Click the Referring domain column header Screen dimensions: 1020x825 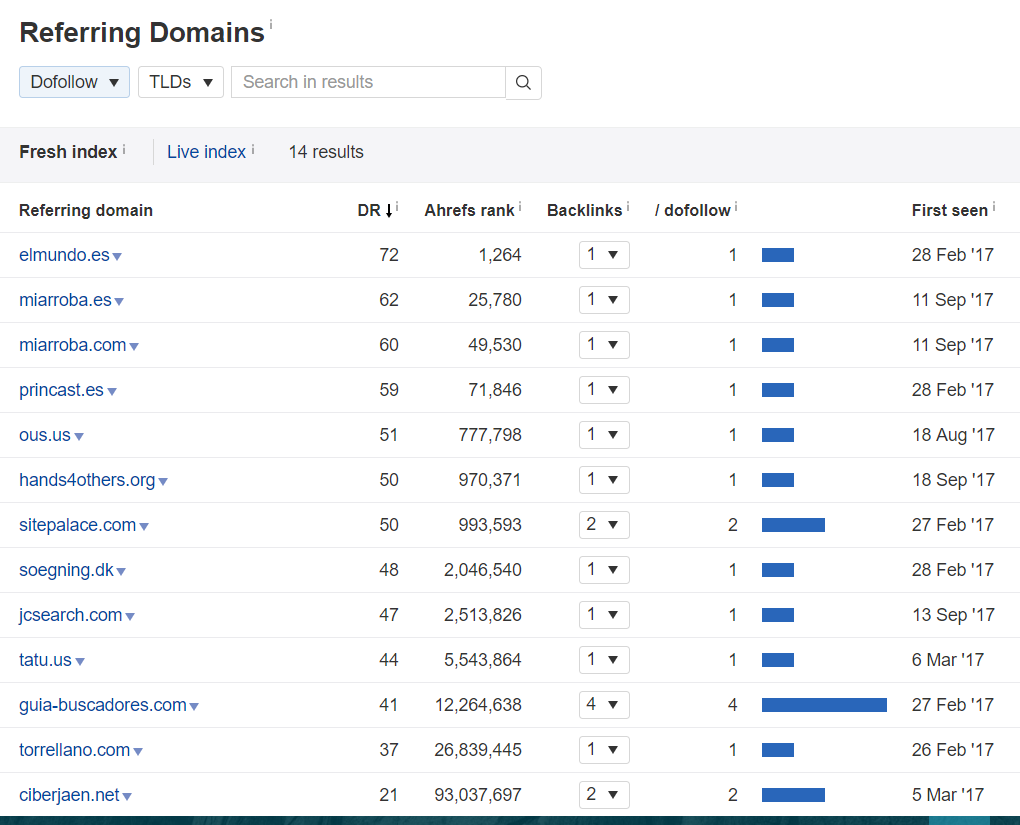[x=86, y=210]
